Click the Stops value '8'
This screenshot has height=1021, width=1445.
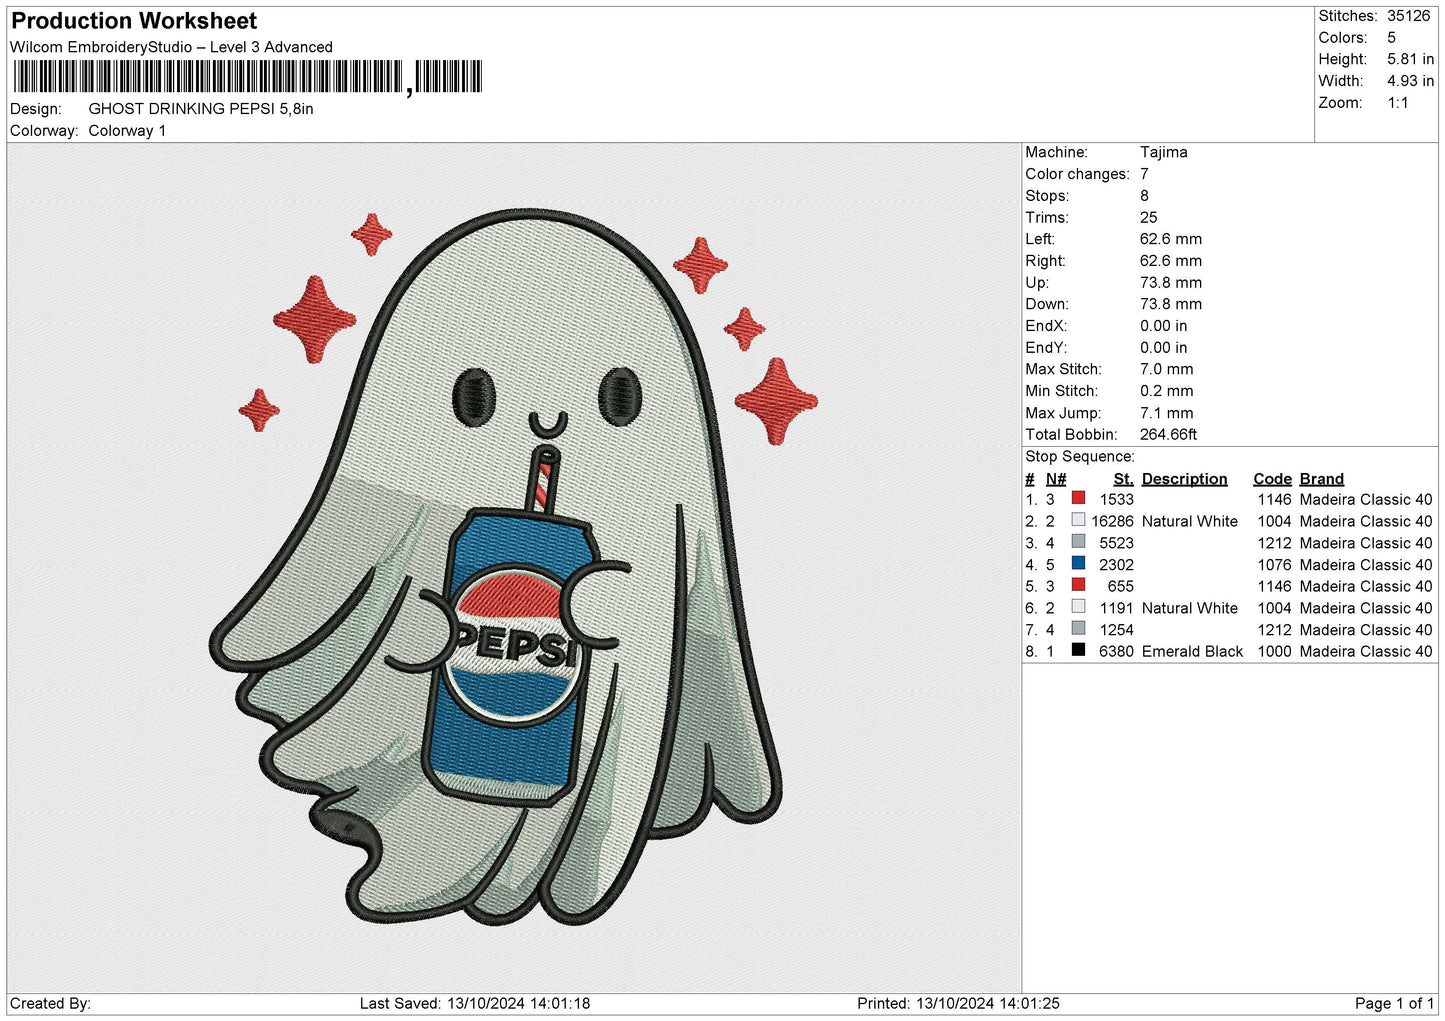(1144, 196)
